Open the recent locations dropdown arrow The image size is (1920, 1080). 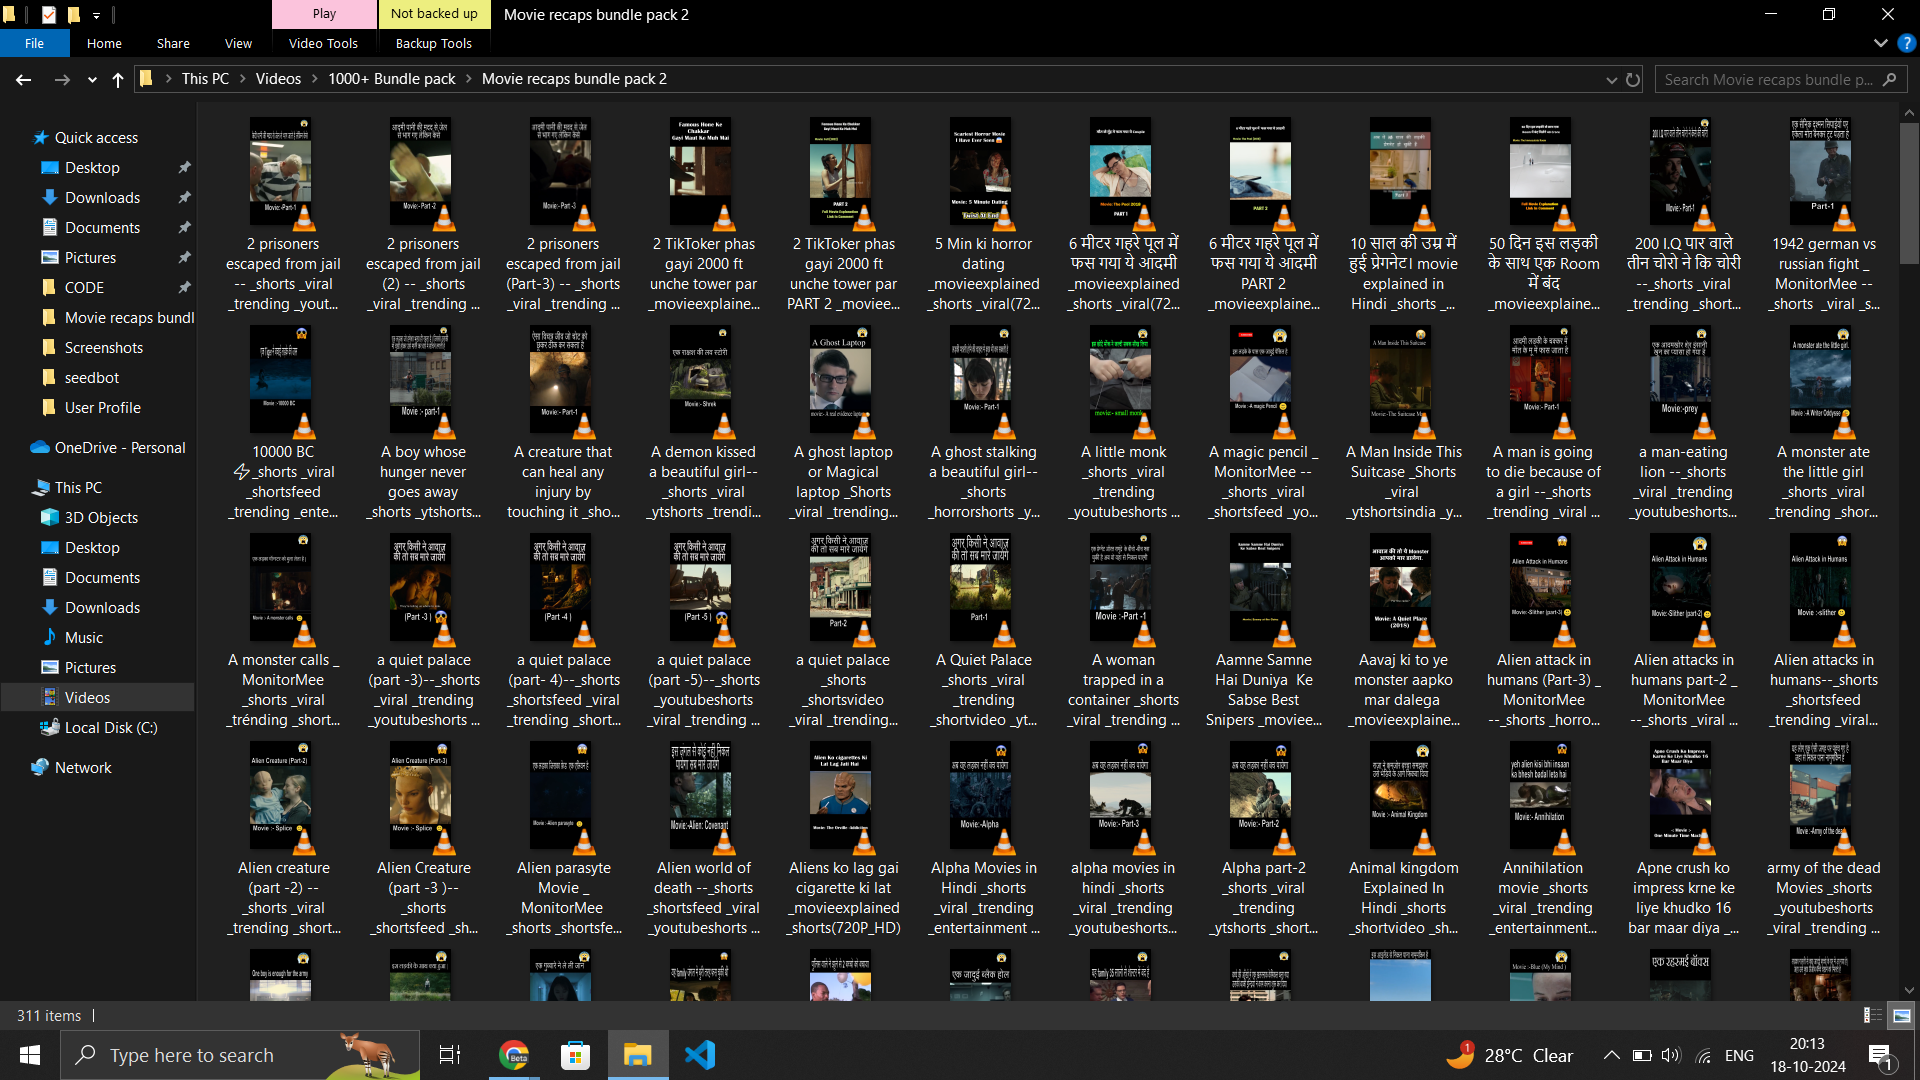coord(92,79)
